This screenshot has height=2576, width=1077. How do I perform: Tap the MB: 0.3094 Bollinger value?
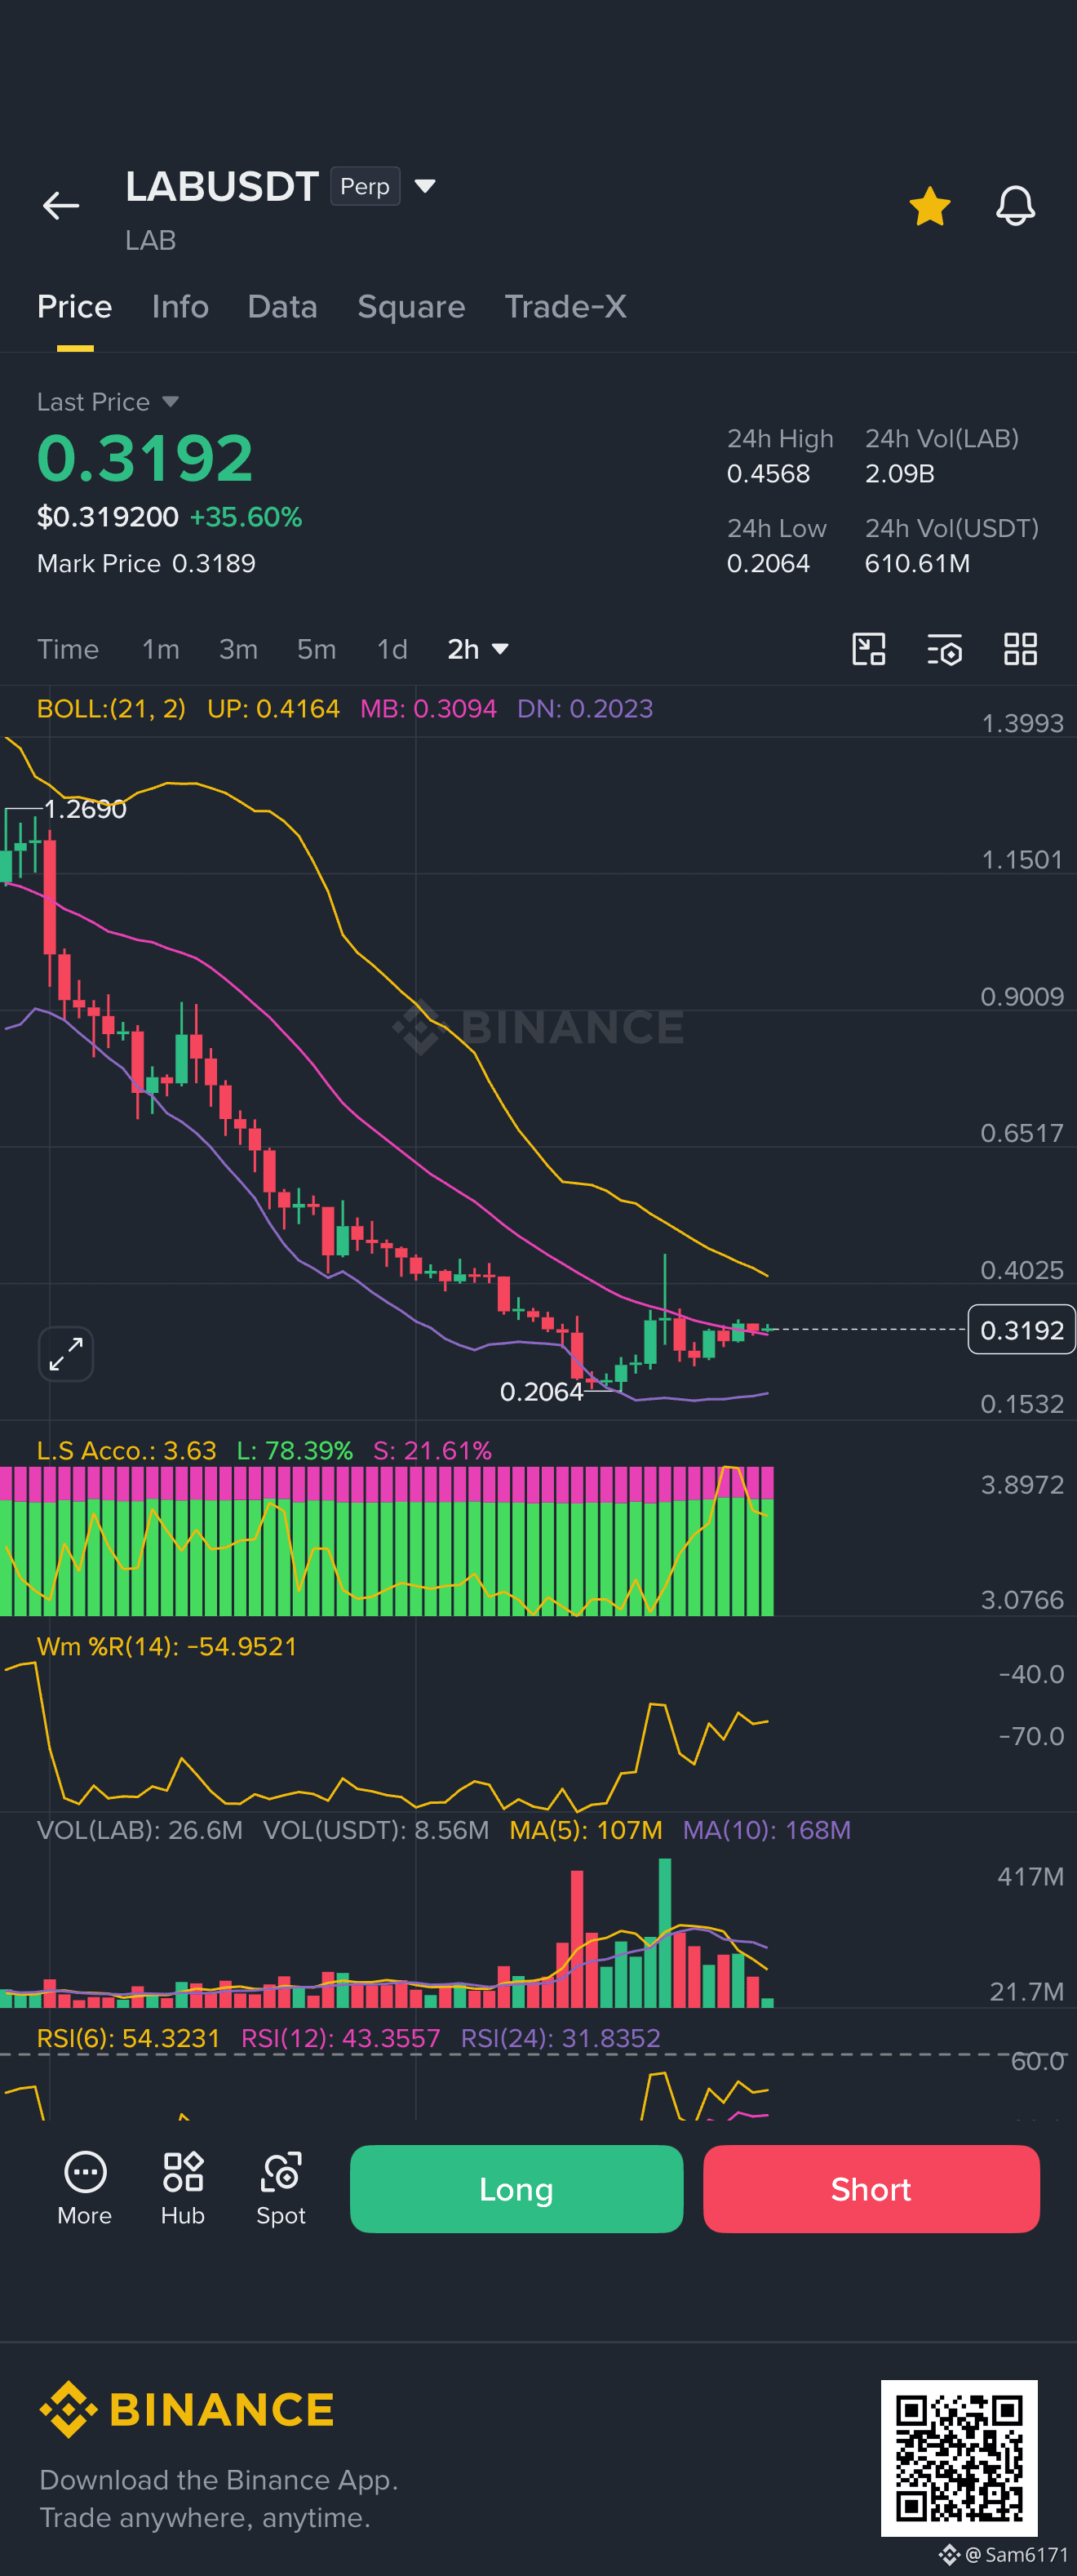(428, 709)
